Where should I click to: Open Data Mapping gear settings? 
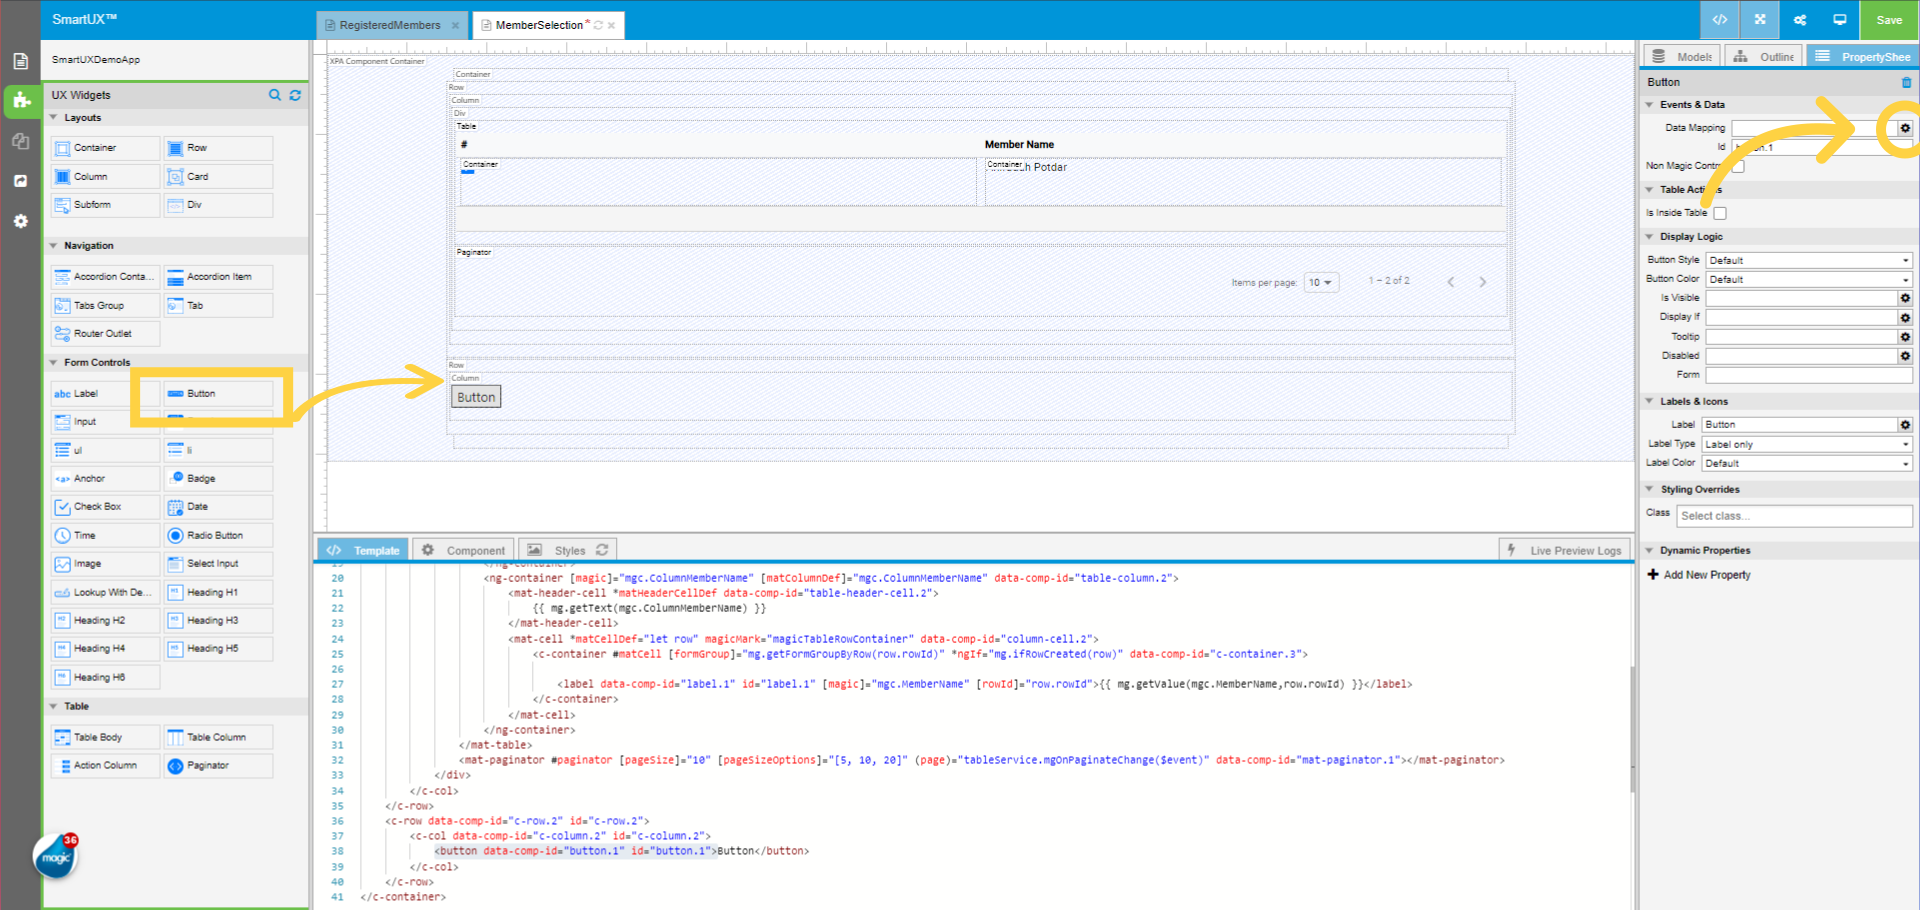coord(1905,128)
